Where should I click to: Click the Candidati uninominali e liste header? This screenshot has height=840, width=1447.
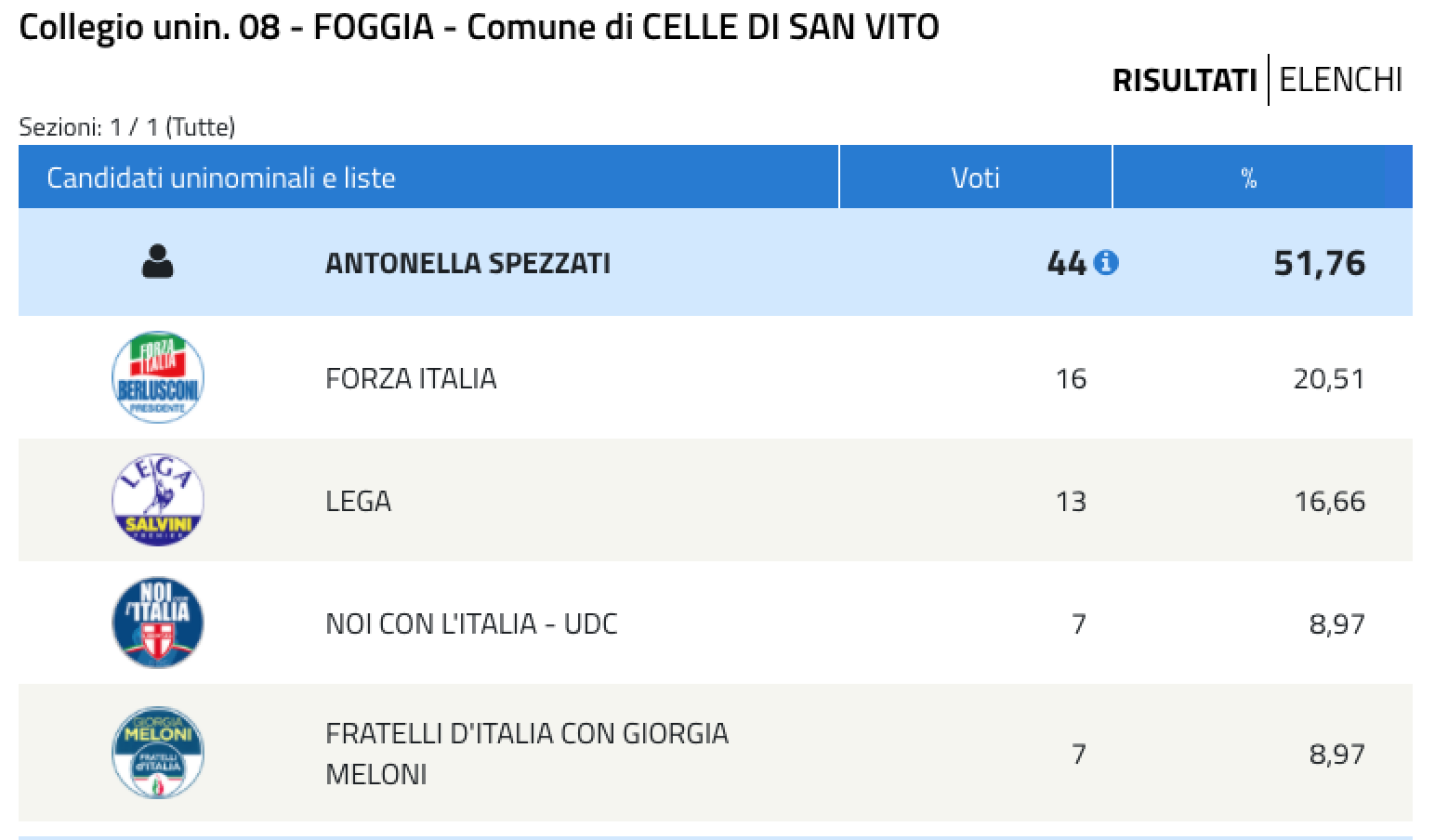click(x=221, y=179)
